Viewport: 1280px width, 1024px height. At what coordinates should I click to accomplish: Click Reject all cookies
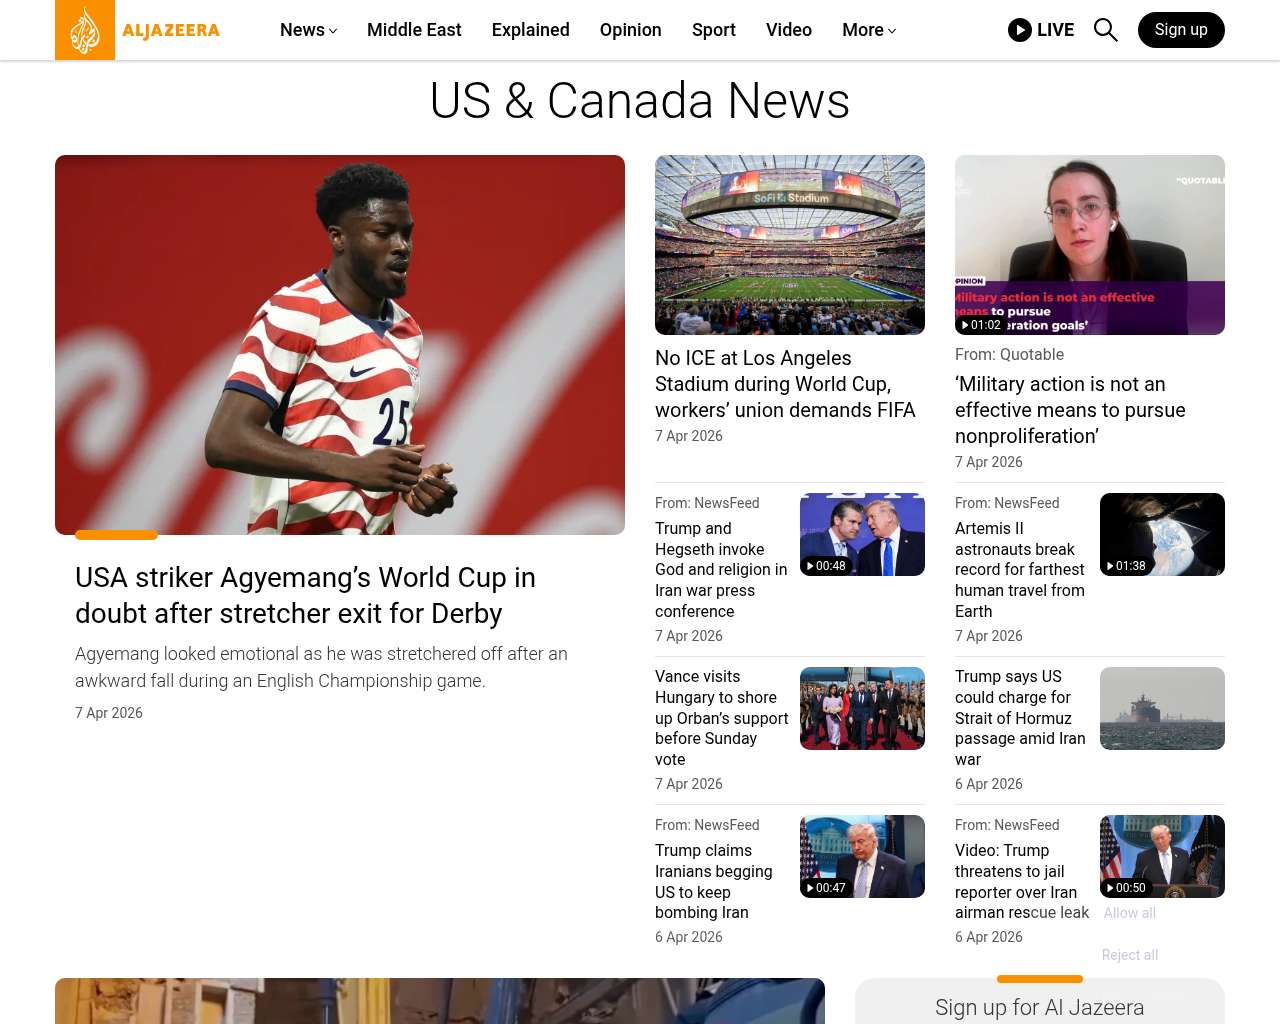1129,955
